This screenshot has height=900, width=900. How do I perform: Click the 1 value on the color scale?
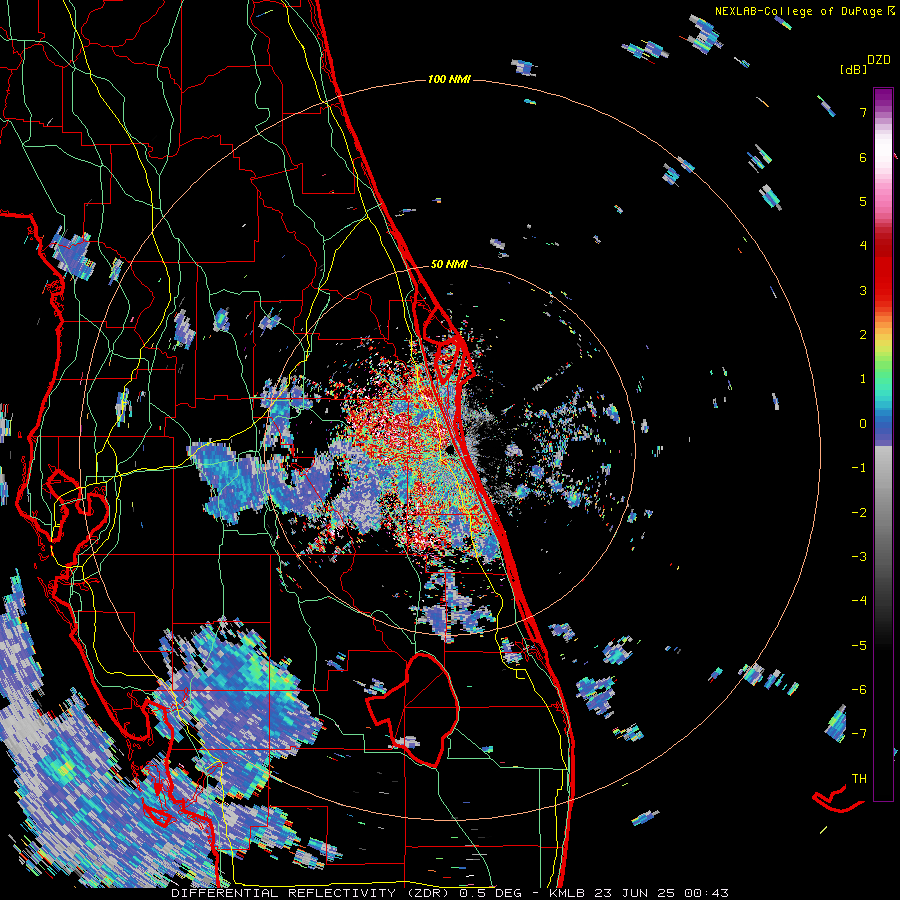863,379
